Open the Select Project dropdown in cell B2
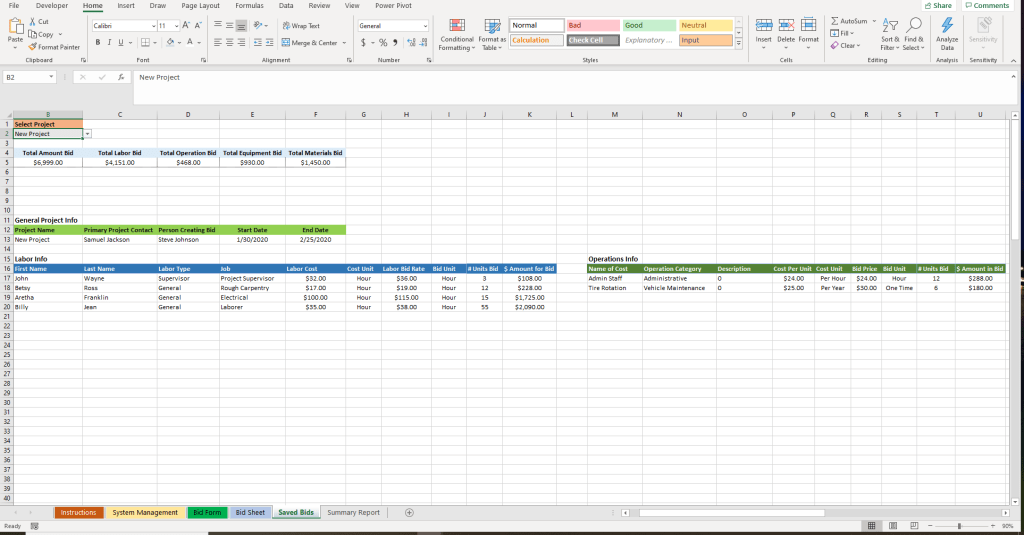This screenshot has width=1024, height=535. (88, 133)
